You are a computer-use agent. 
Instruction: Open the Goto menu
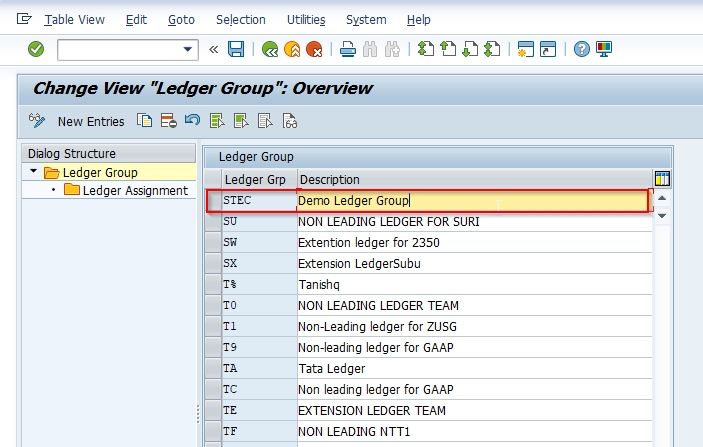[x=181, y=20]
